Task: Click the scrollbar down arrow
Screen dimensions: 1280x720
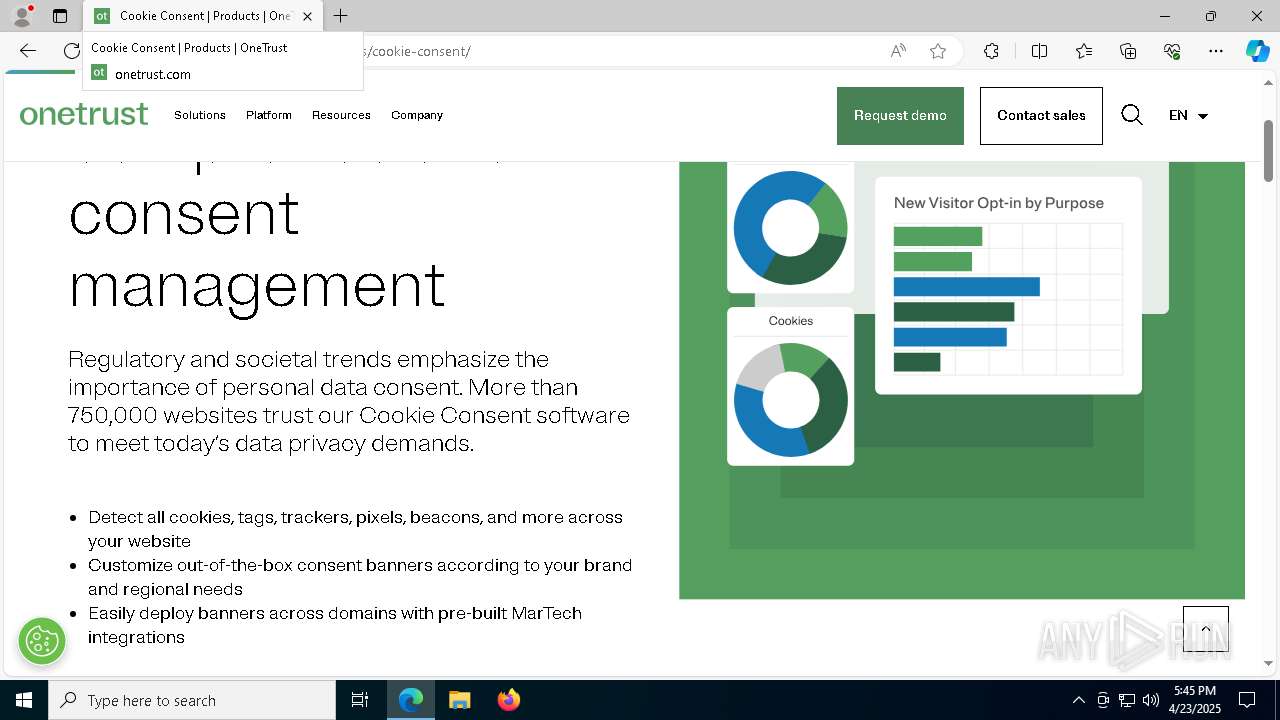Action: (1268, 662)
